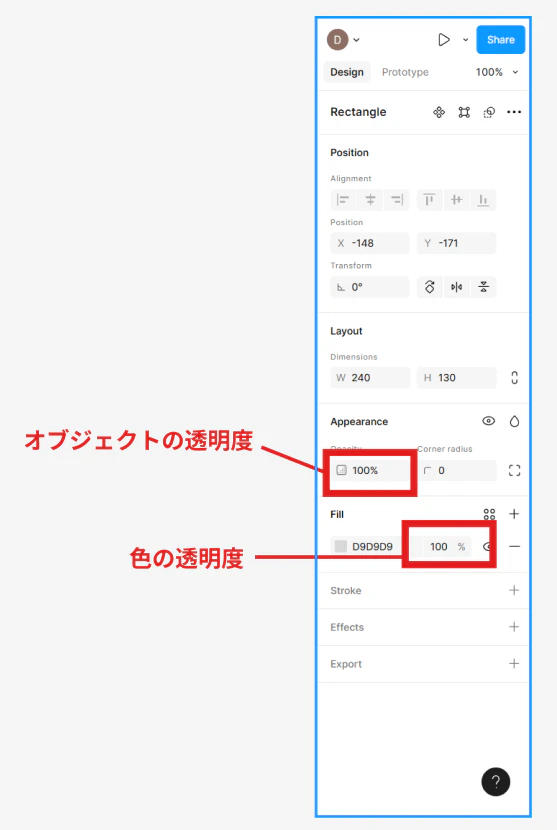Add an effect with plus icon
The height and width of the screenshot is (830, 557).
(514, 627)
